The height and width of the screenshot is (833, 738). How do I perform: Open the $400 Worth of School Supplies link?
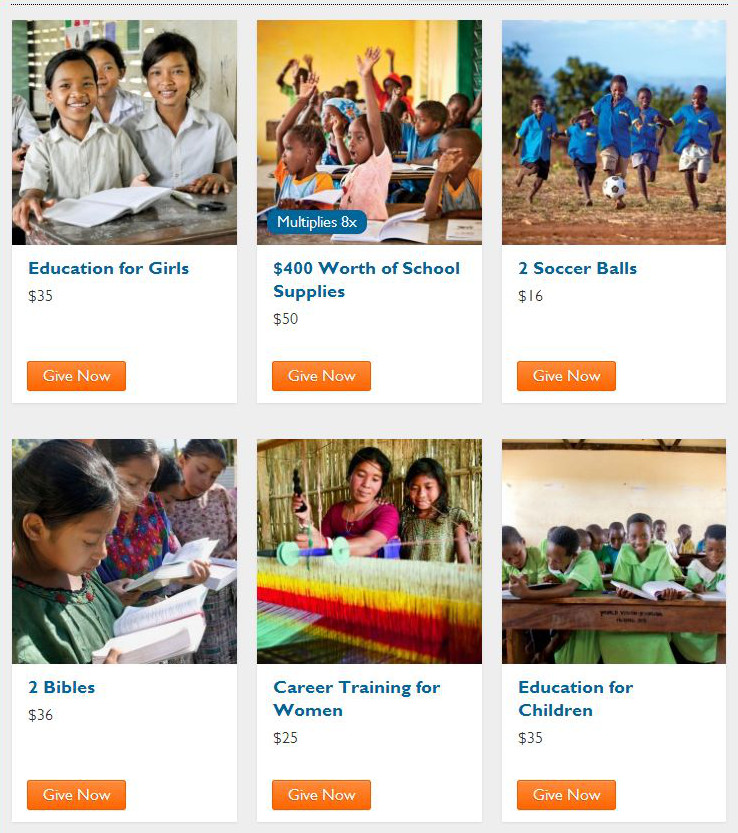367,279
